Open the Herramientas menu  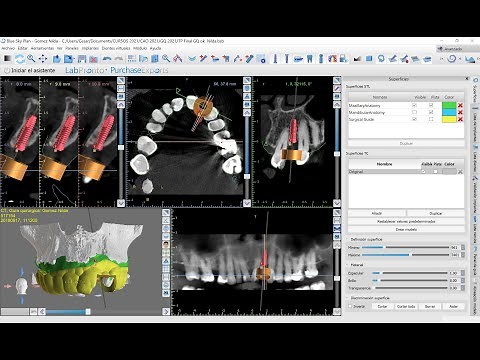click(x=42, y=48)
